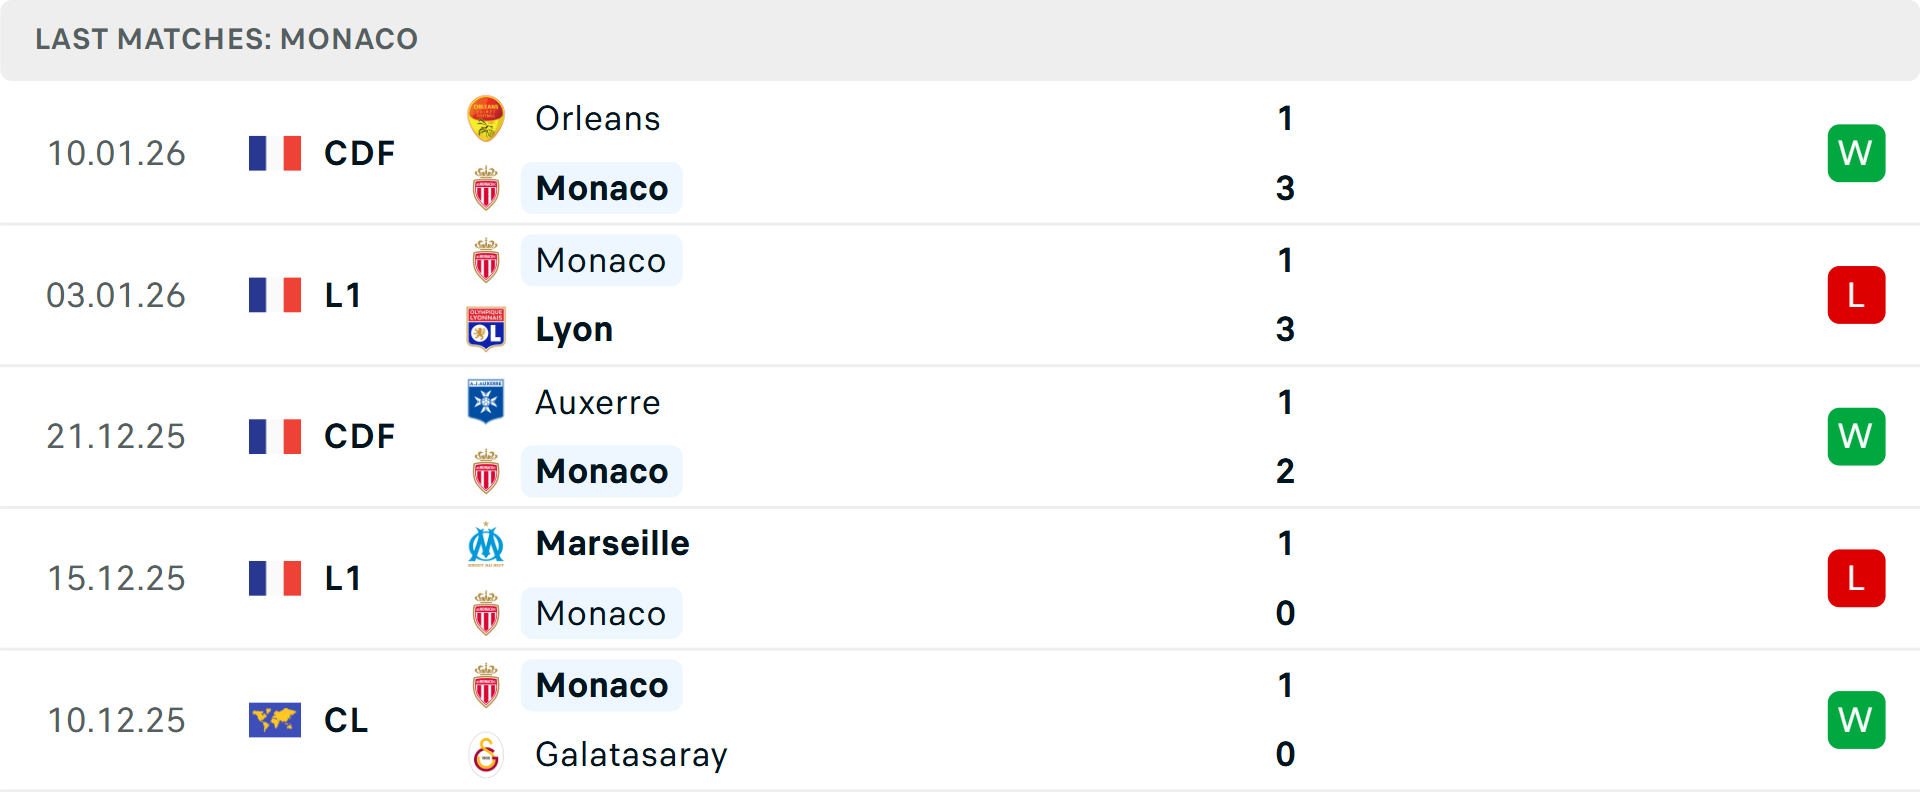1920x792 pixels.
Task: Click the red L badge for Lyon match
Action: pos(1856,295)
